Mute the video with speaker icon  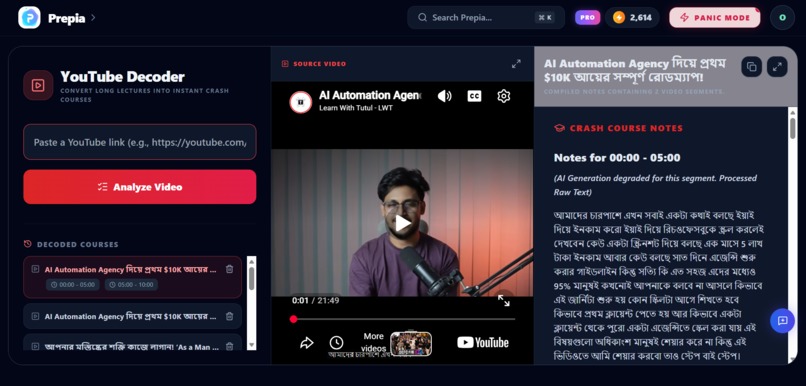pos(445,96)
